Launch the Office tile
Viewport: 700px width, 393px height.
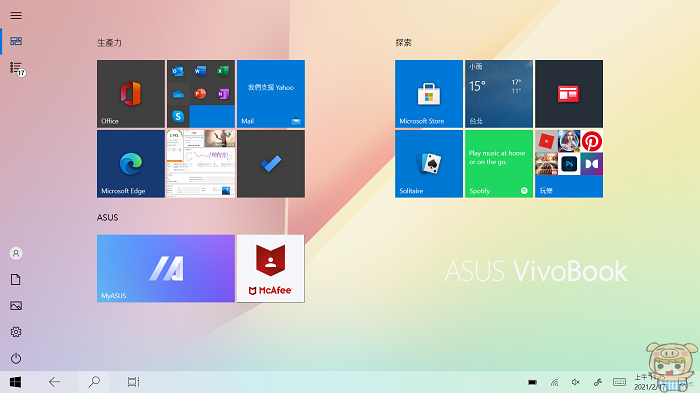tap(131, 94)
